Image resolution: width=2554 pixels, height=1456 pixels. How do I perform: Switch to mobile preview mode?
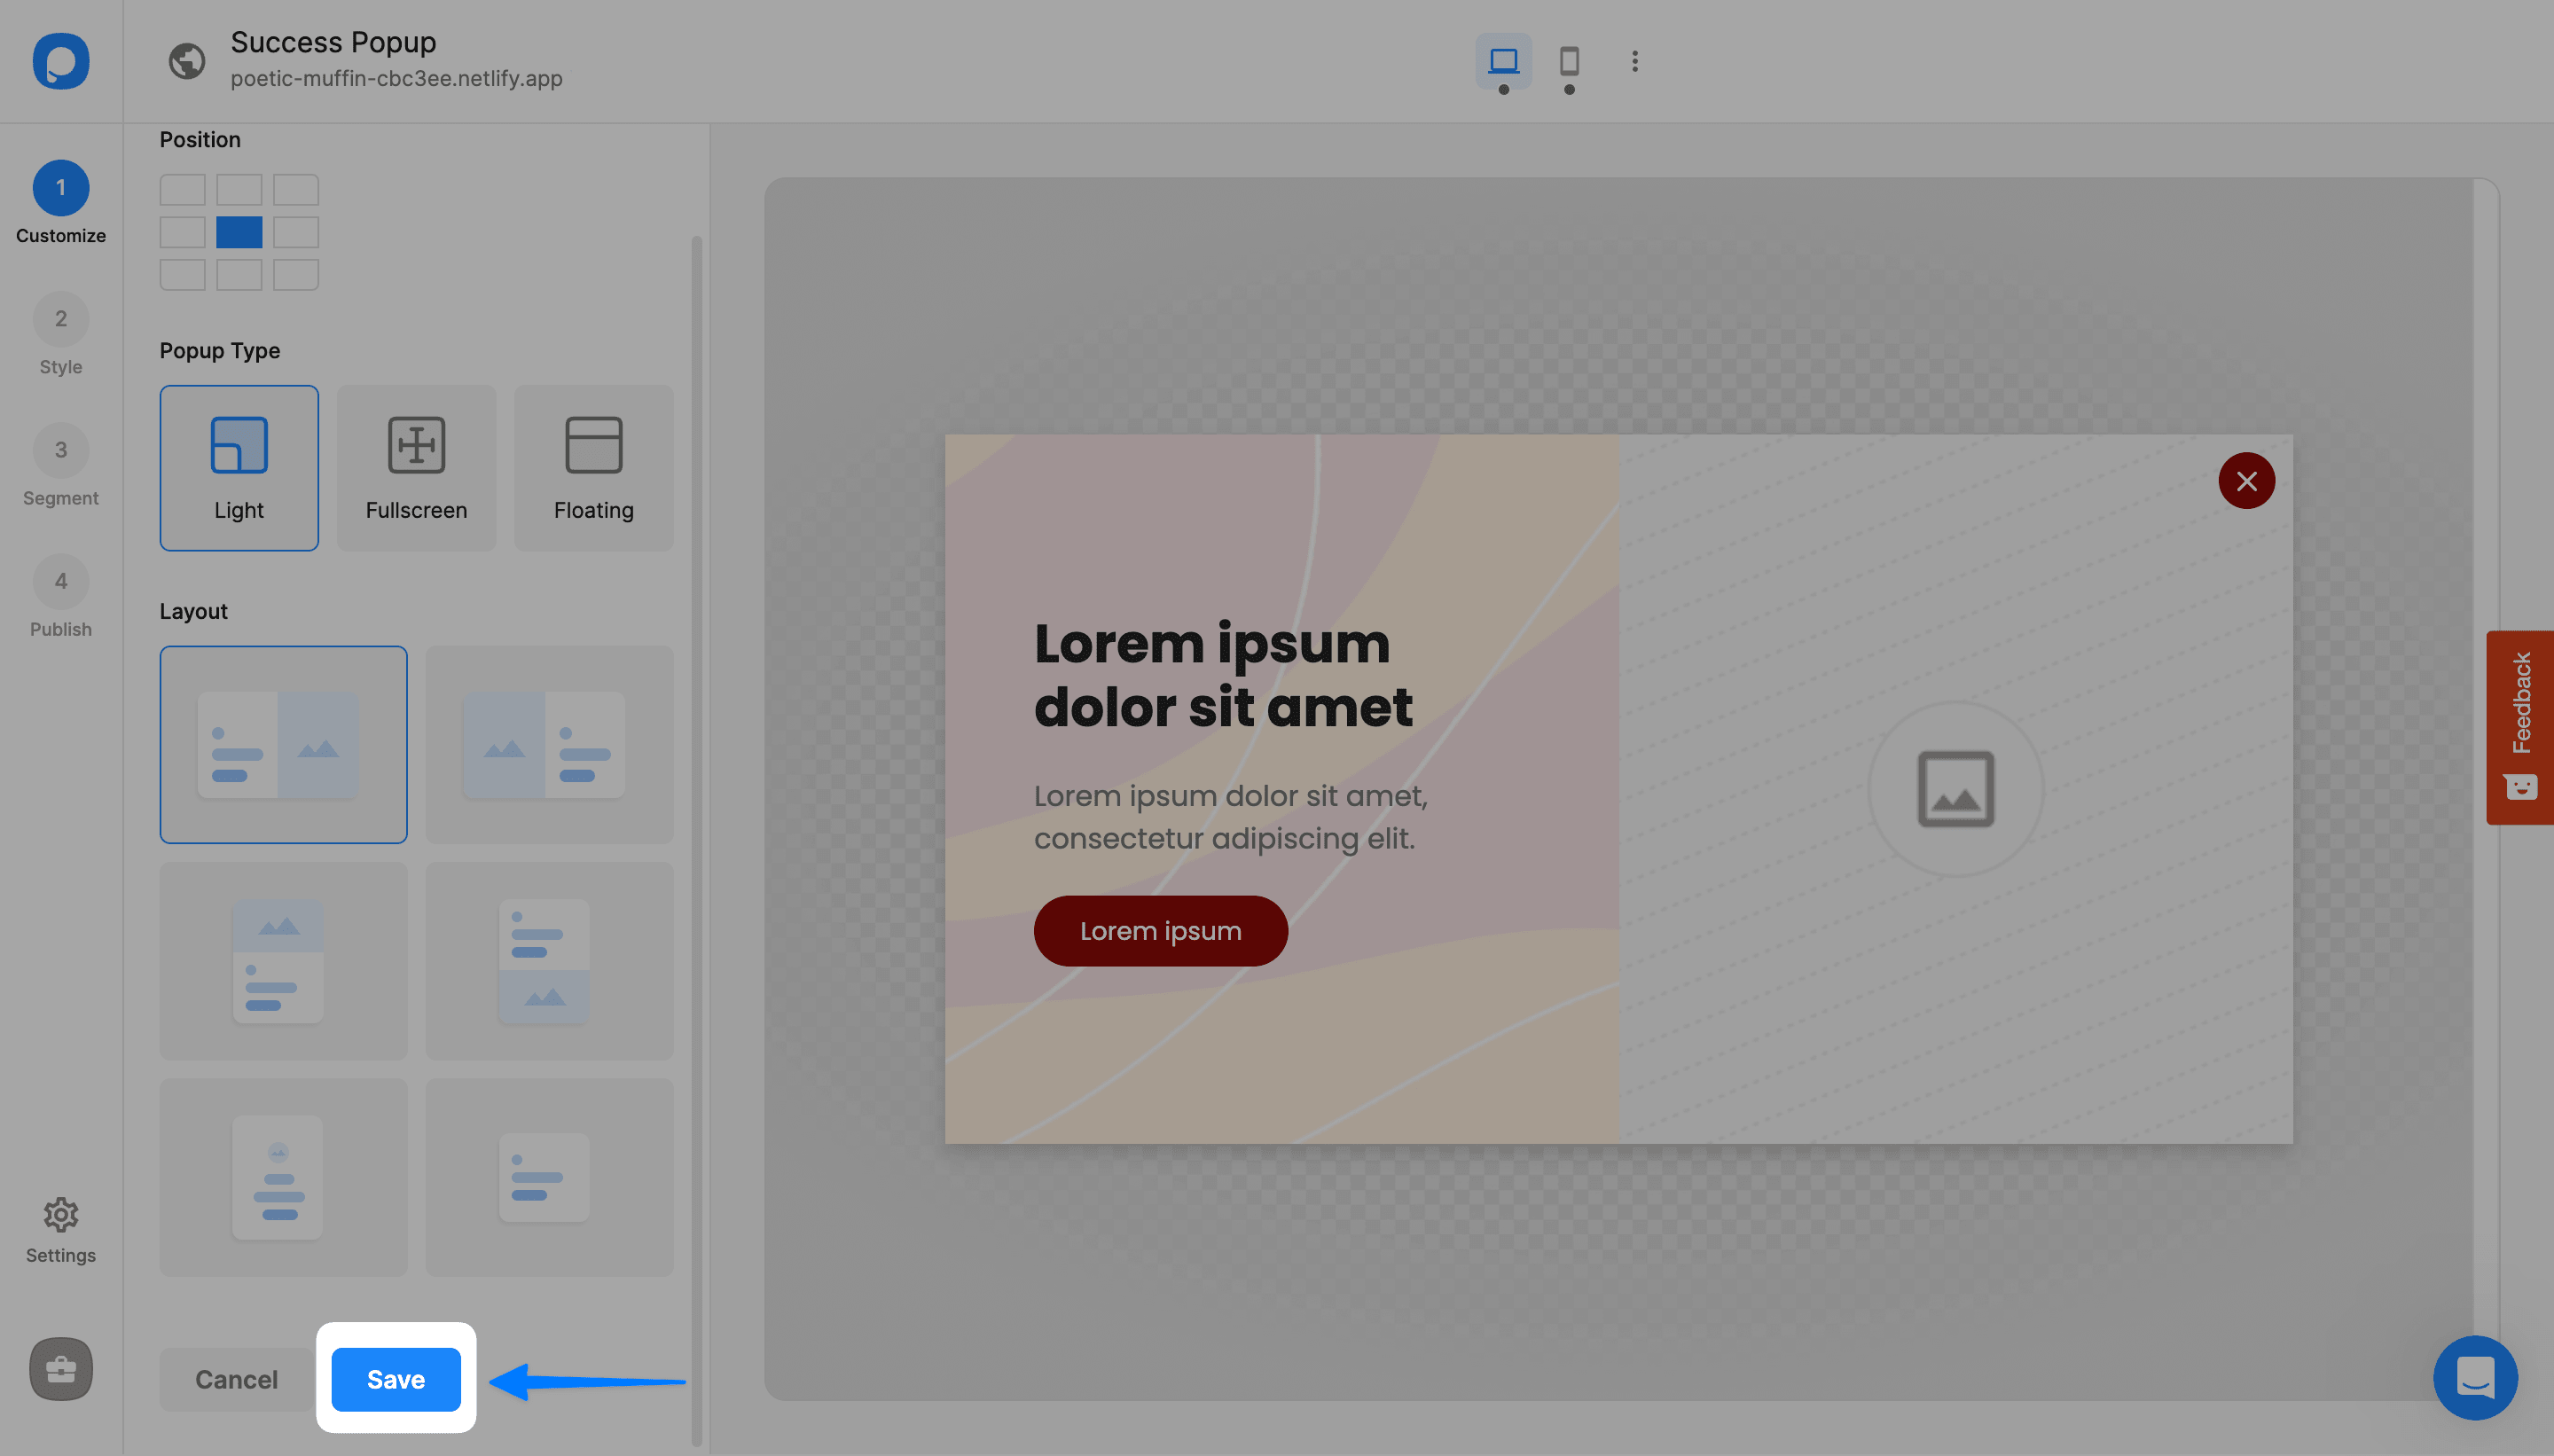tap(1567, 62)
